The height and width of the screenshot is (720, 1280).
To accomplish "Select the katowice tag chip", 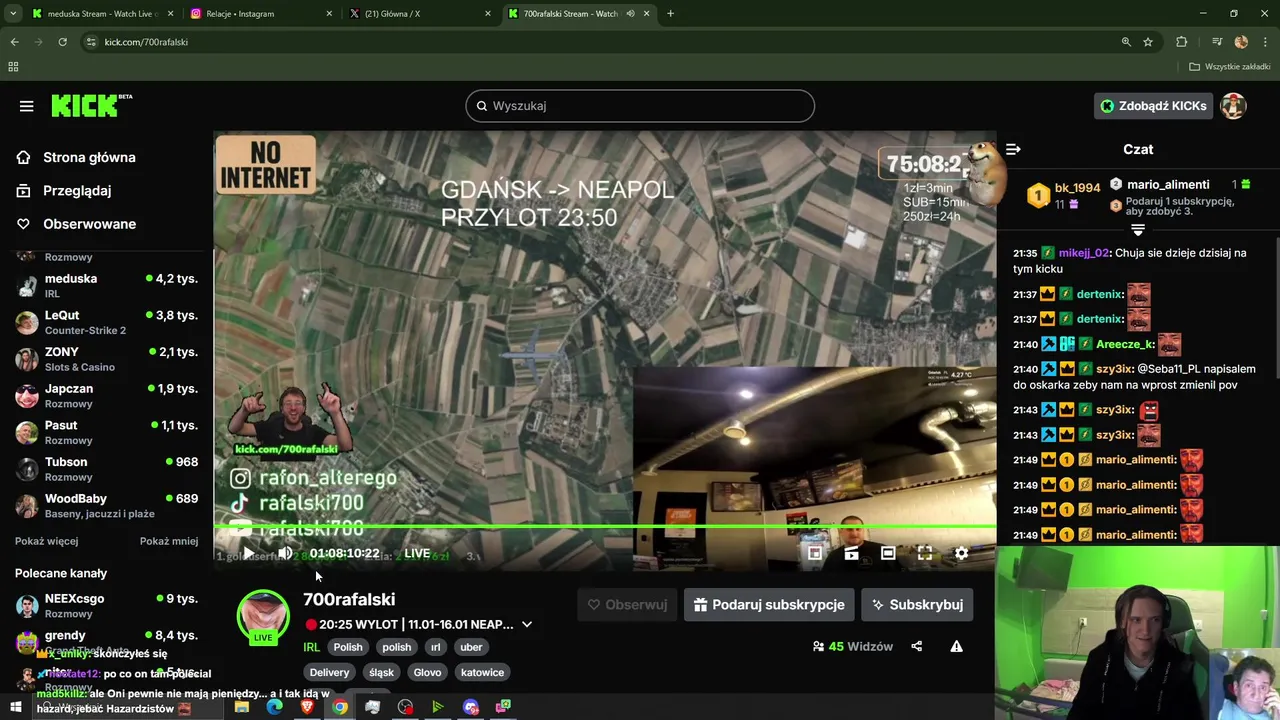I will coord(482,672).
